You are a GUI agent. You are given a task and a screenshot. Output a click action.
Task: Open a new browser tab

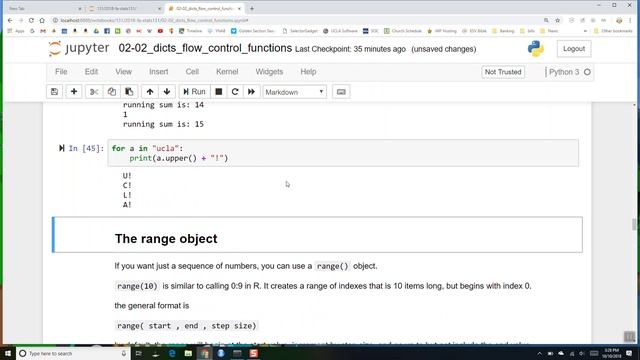252,8
